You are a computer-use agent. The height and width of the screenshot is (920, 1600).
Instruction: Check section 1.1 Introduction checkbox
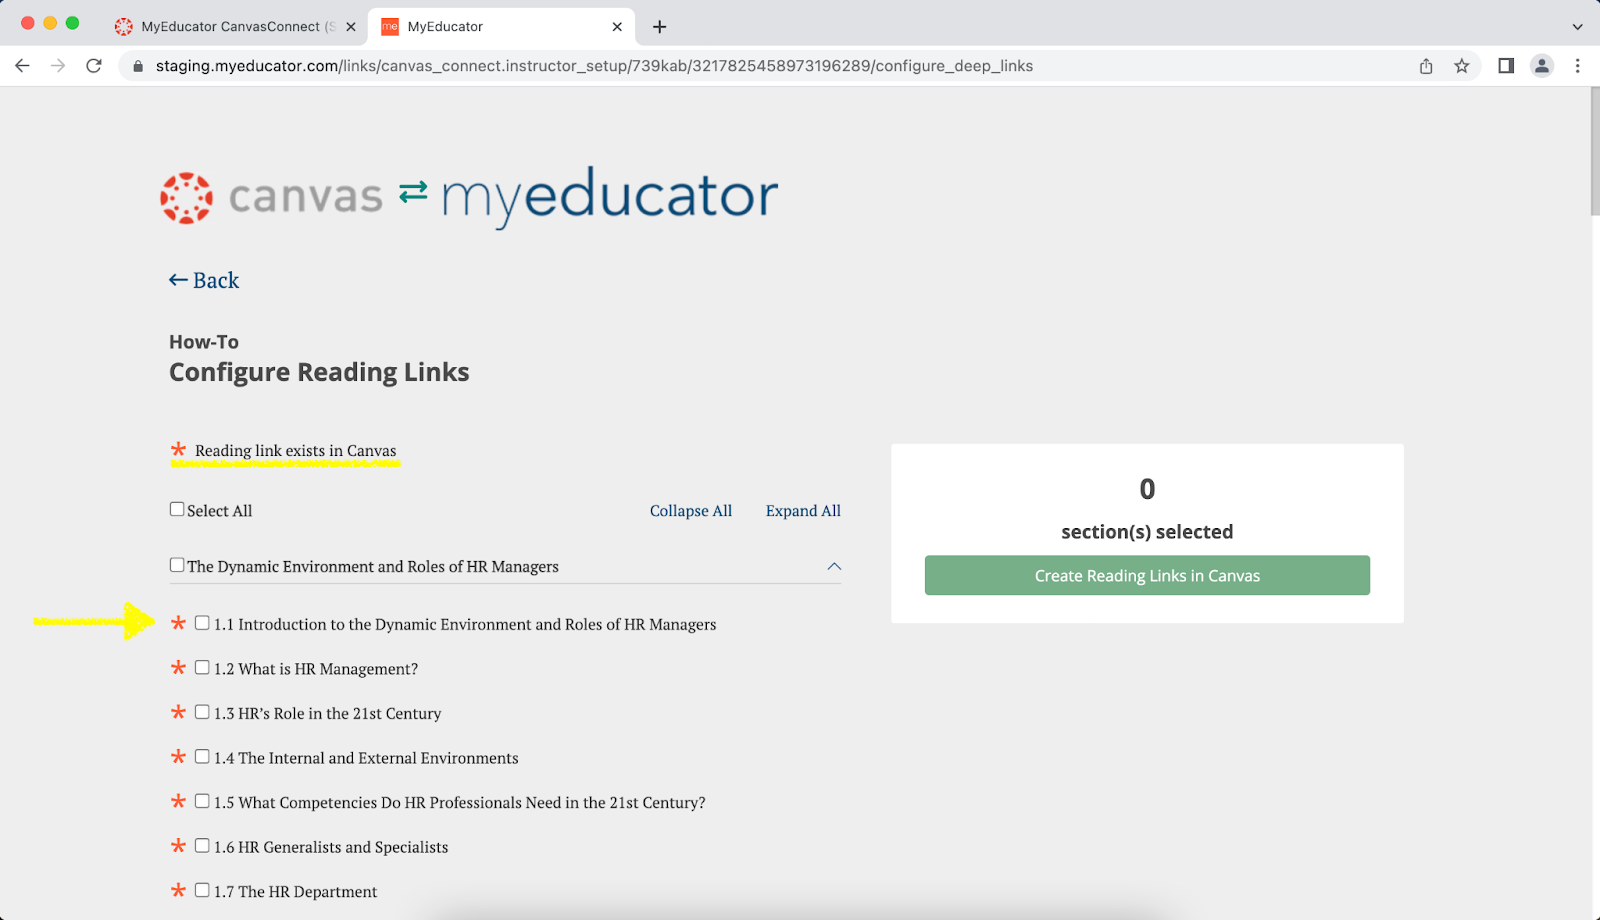tap(202, 623)
